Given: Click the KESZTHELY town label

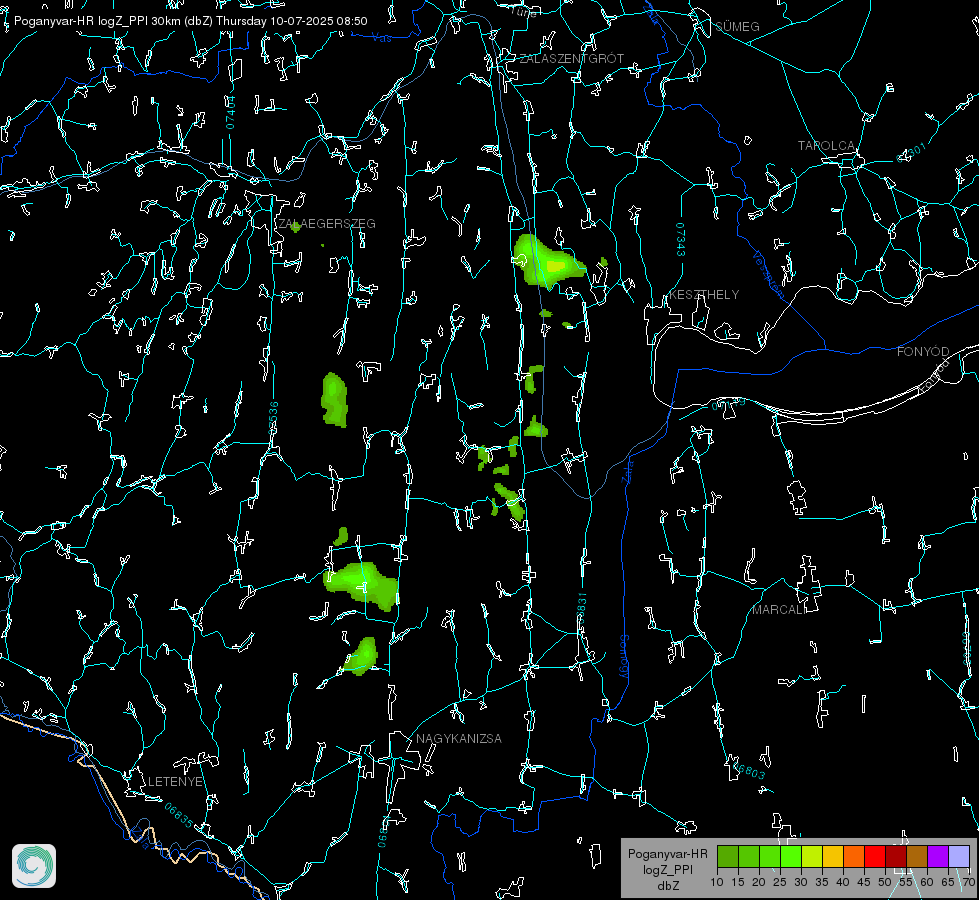Looking at the screenshot, I should [x=704, y=294].
